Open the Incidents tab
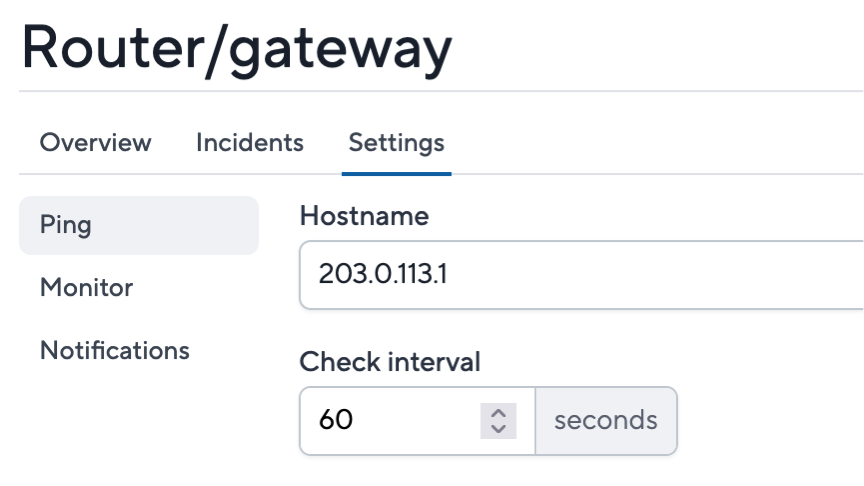Image resolution: width=864 pixels, height=486 pixels. click(x=250, y=143)
